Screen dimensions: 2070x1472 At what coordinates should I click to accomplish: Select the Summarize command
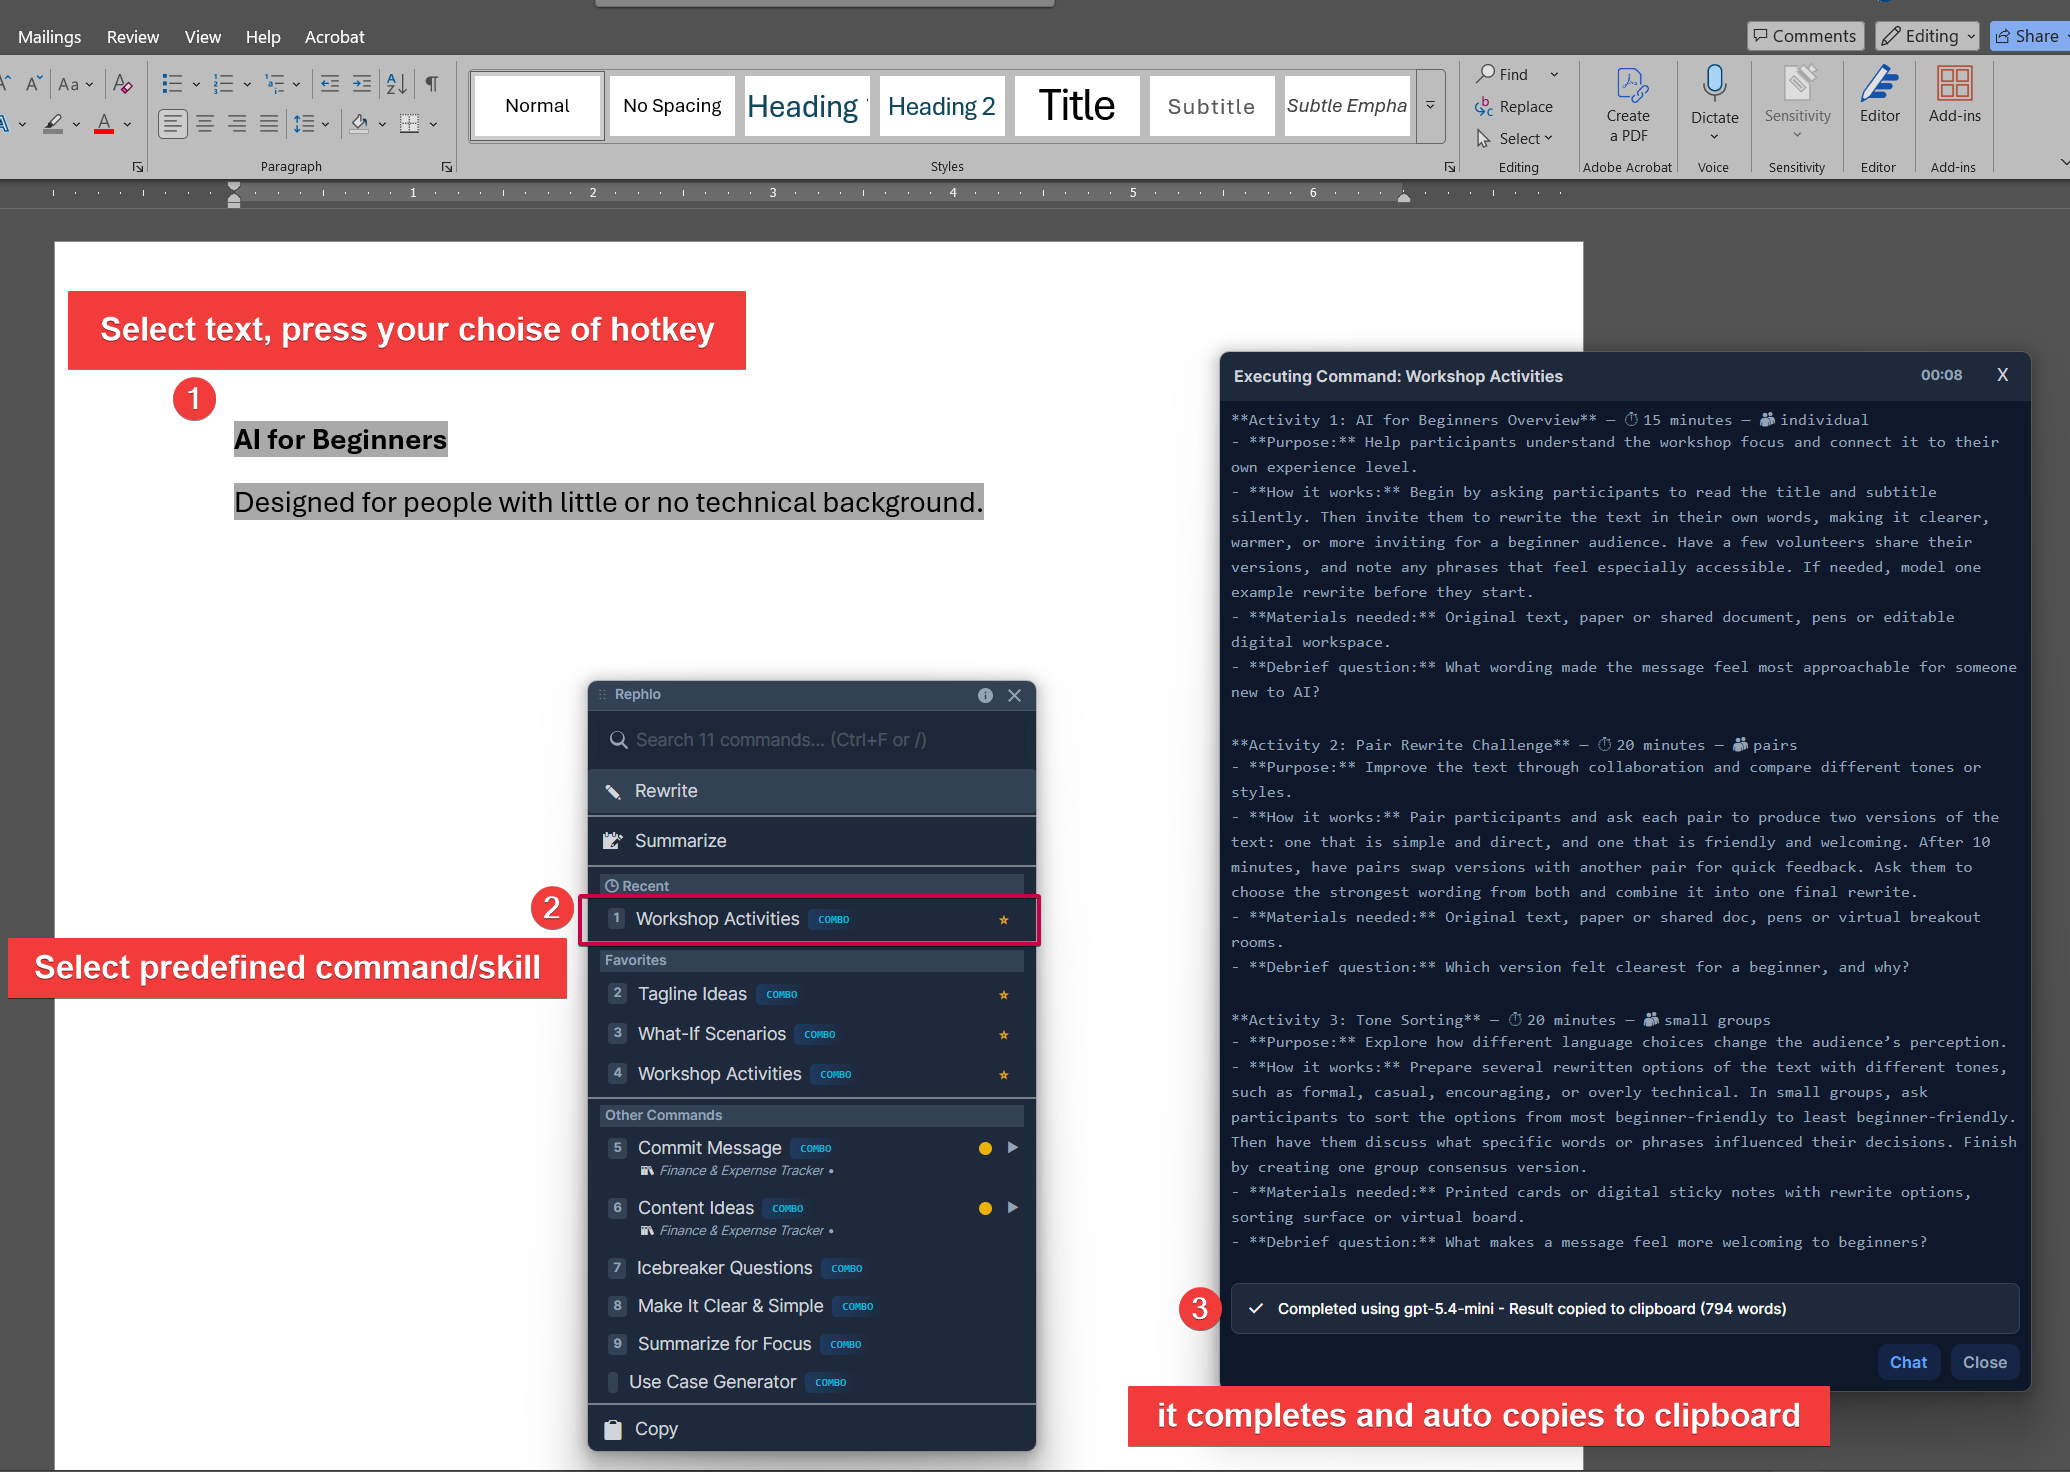point(812,841)
